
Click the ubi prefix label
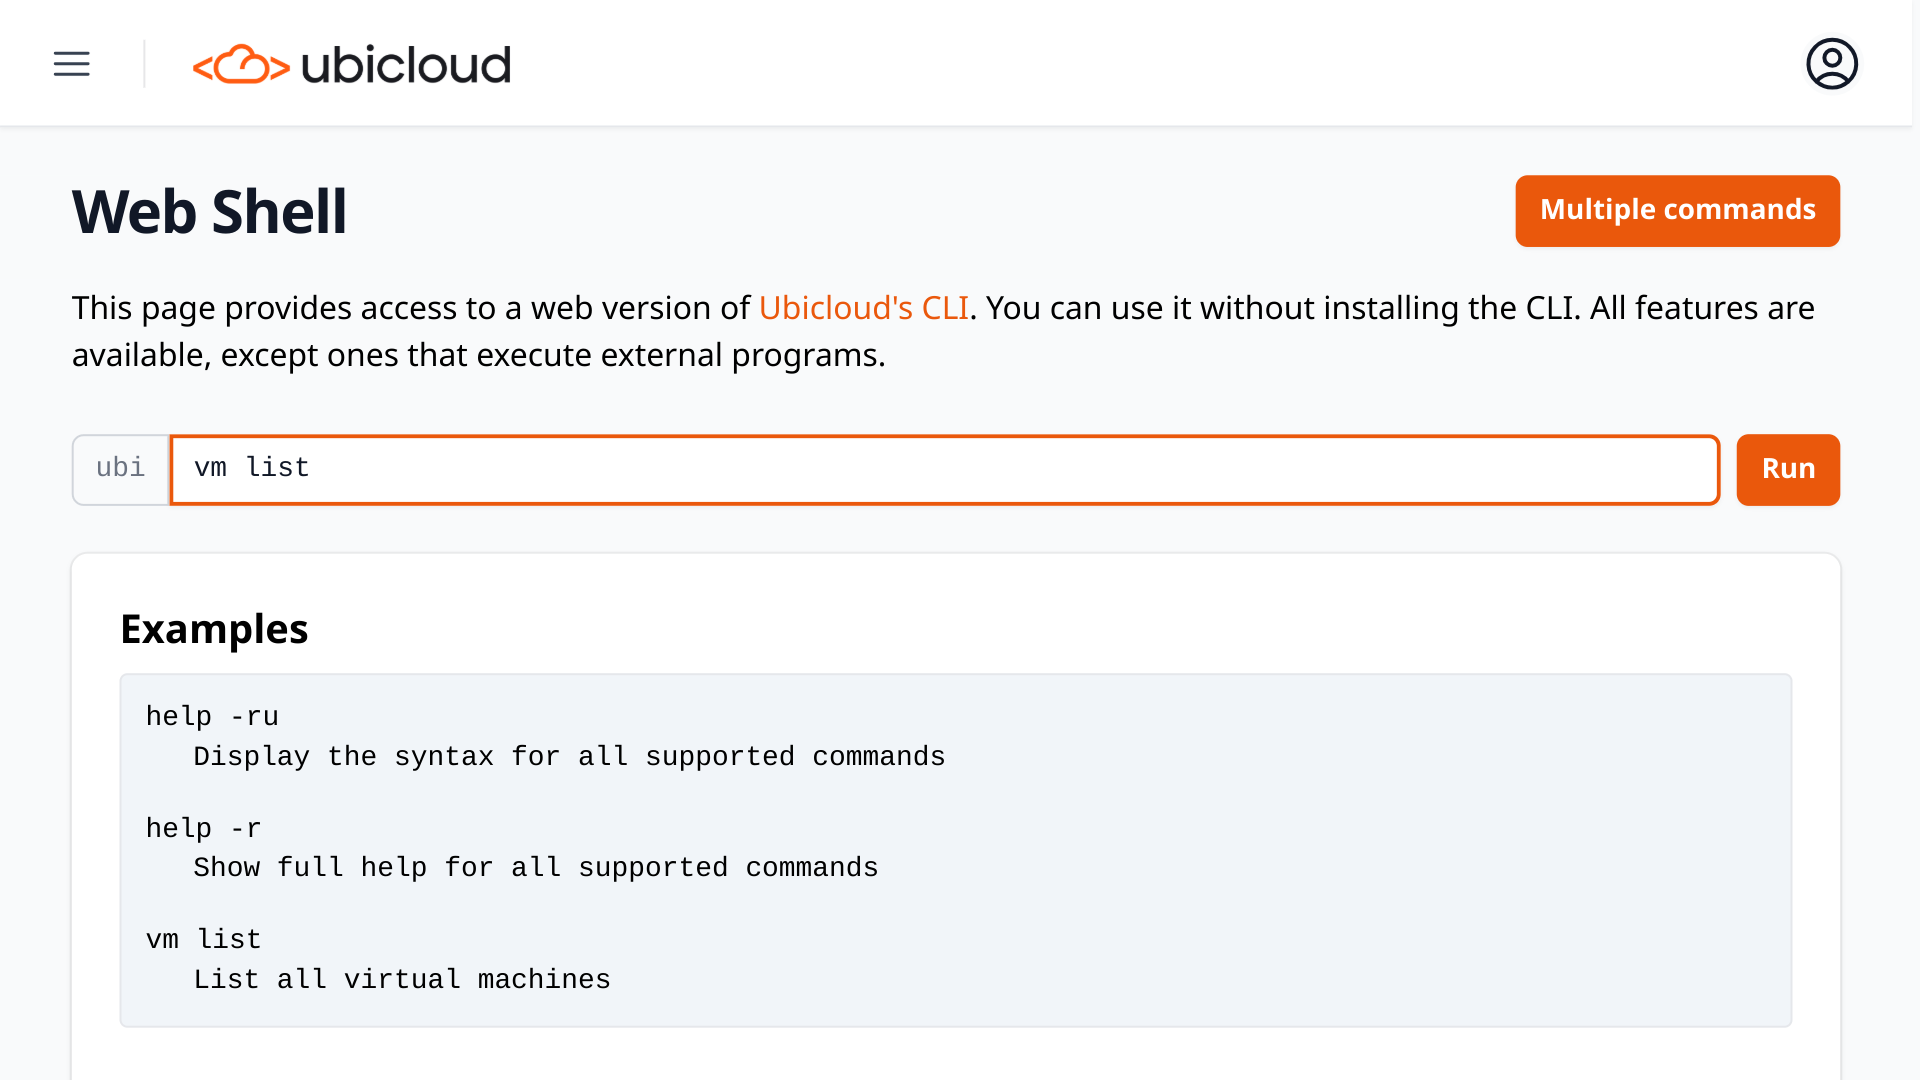[121, 469]
